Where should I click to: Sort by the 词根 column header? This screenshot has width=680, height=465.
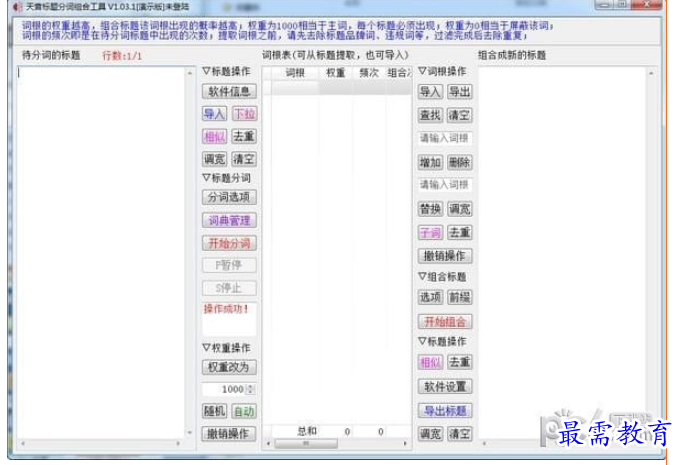(295, 73)
